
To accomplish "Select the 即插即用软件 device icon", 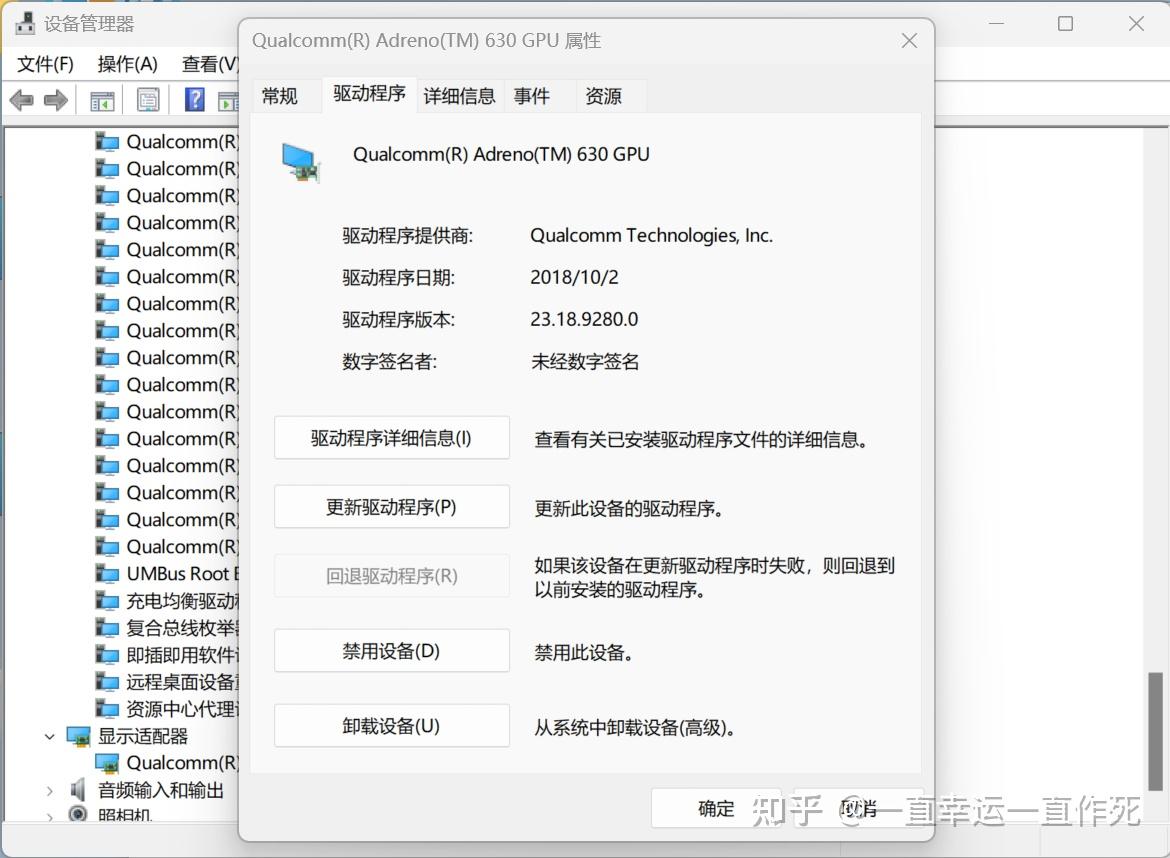I will (107, 655).
